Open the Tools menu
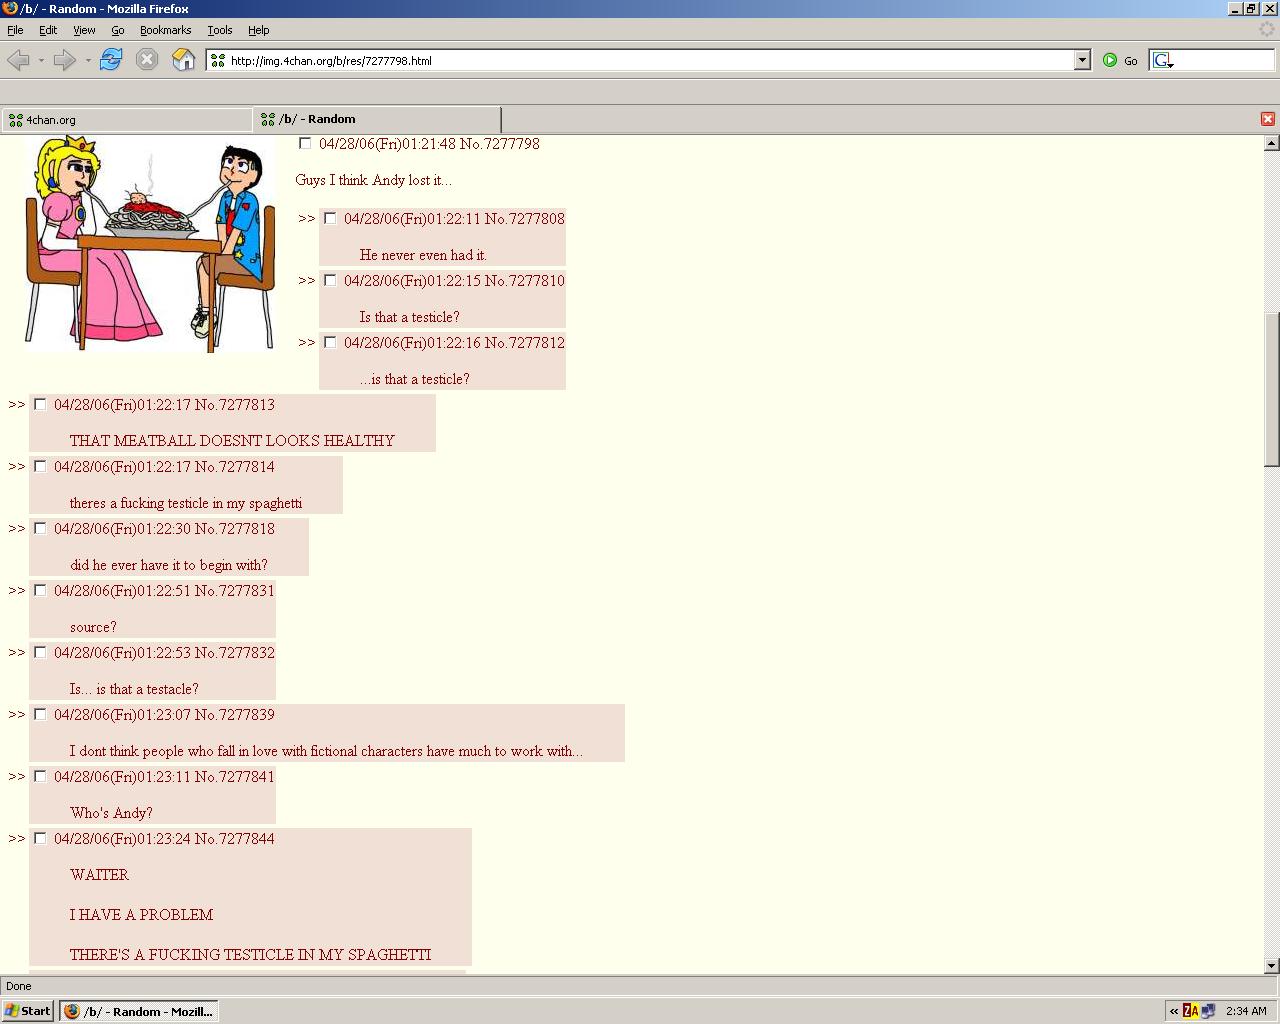This screenshot has width=1280, height=1024. point(219,30)
